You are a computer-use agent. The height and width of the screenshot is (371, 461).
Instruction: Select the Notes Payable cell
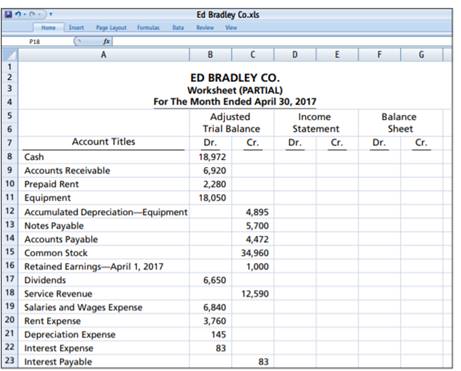click(x=104, y=226)
